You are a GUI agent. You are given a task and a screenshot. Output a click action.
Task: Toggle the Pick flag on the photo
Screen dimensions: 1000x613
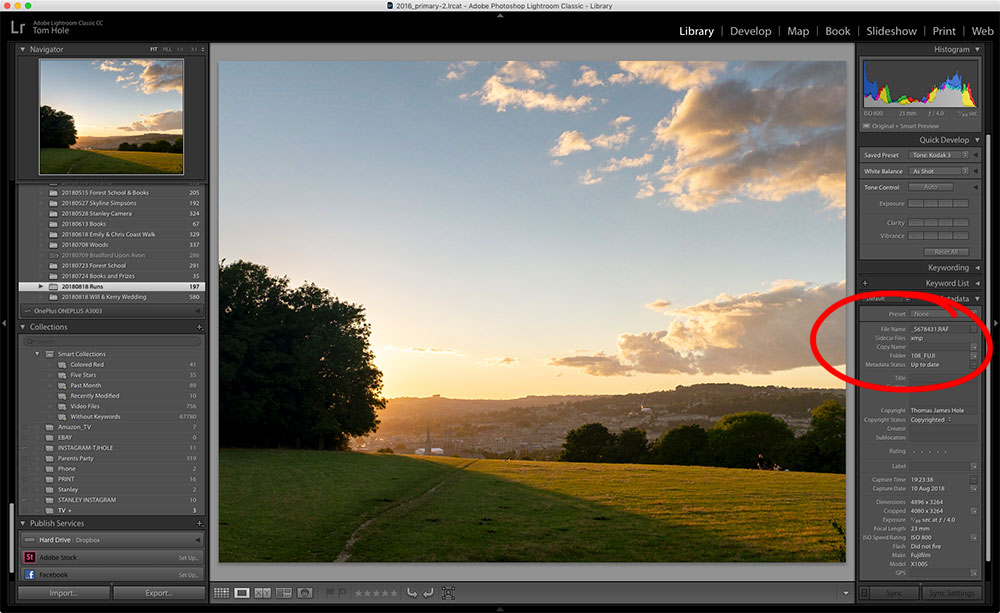coord(329,592)
